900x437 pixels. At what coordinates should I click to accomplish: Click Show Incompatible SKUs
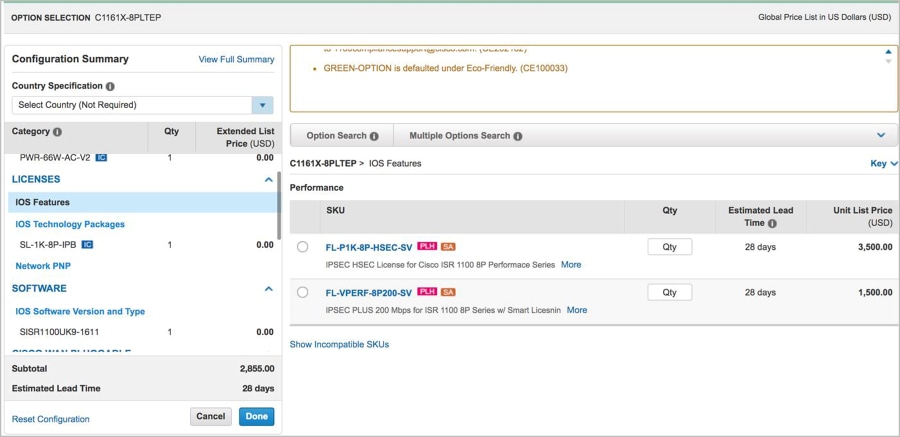click(x=339, y=345)
